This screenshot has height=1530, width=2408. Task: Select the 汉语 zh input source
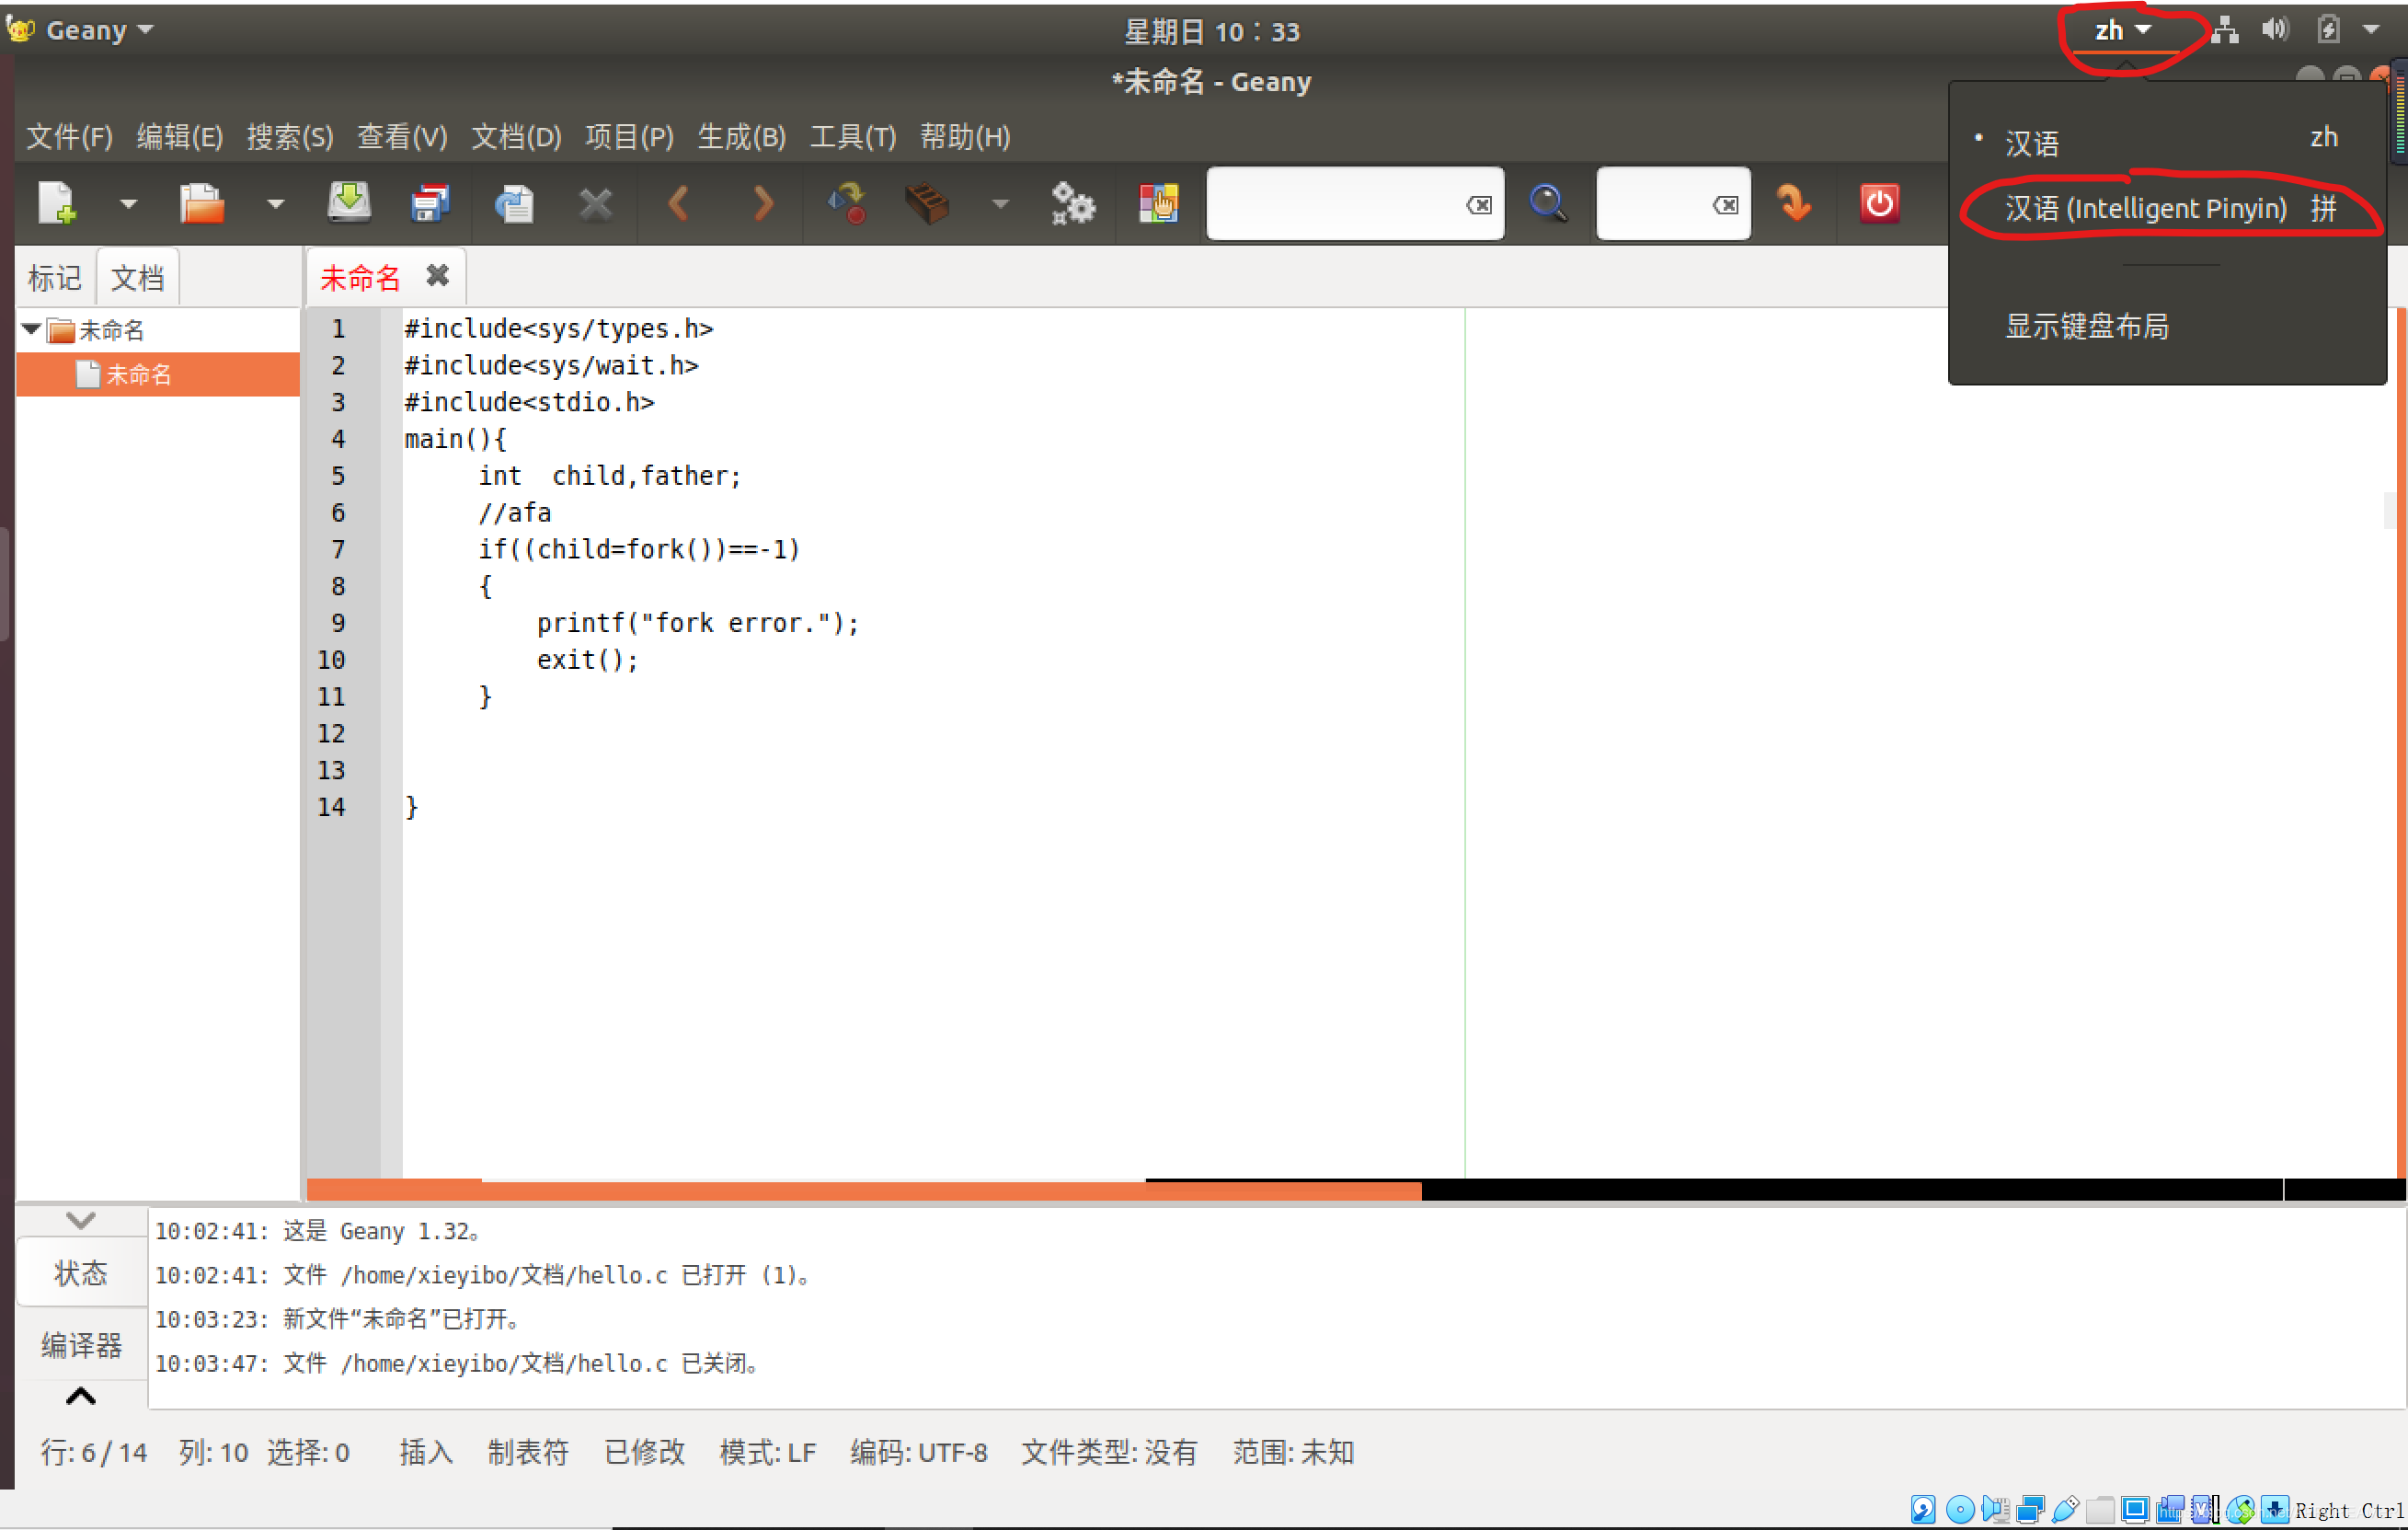pyautogui.click(x=2166, y=141)
